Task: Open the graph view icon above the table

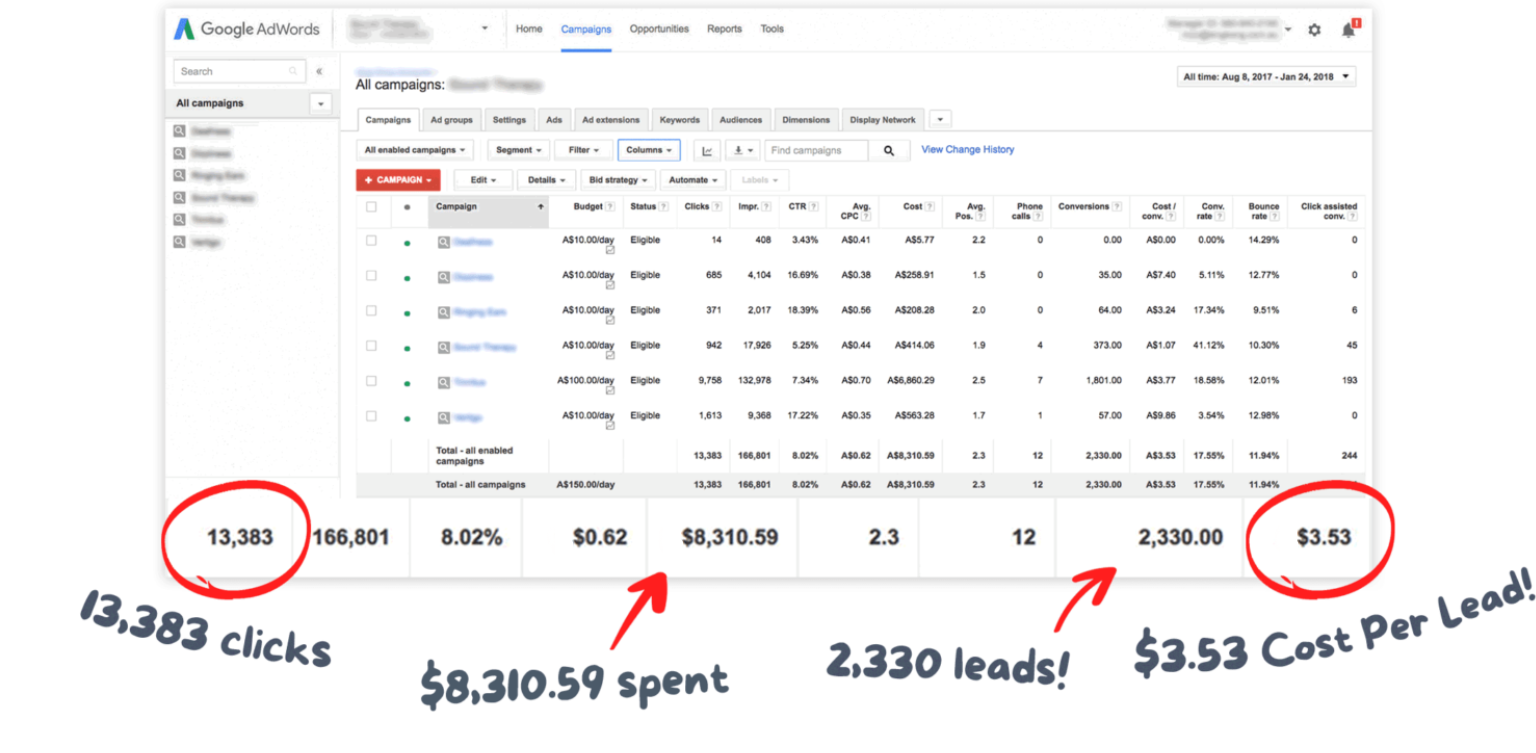Action: pos(707,150)
